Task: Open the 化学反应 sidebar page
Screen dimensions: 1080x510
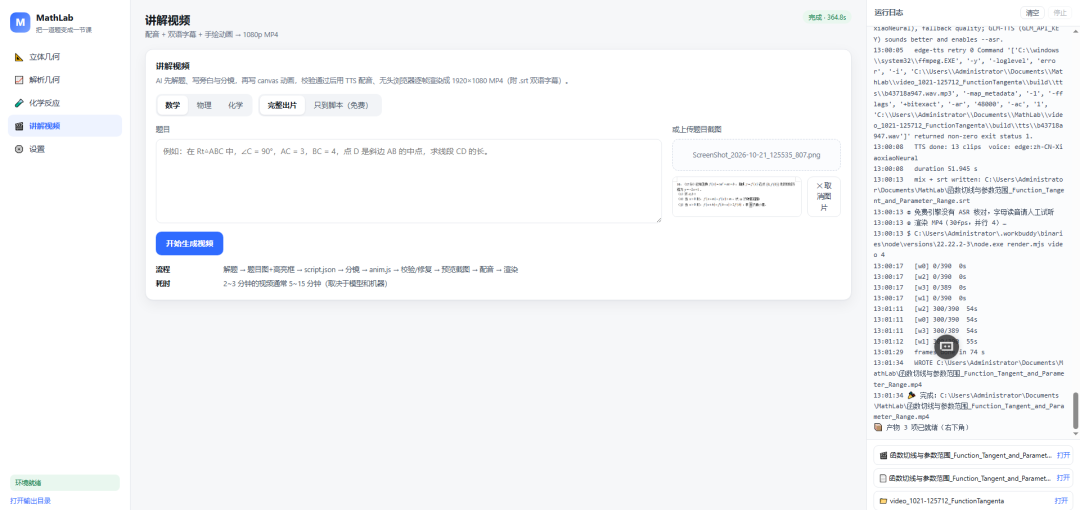Action: (x=65, y=103)
